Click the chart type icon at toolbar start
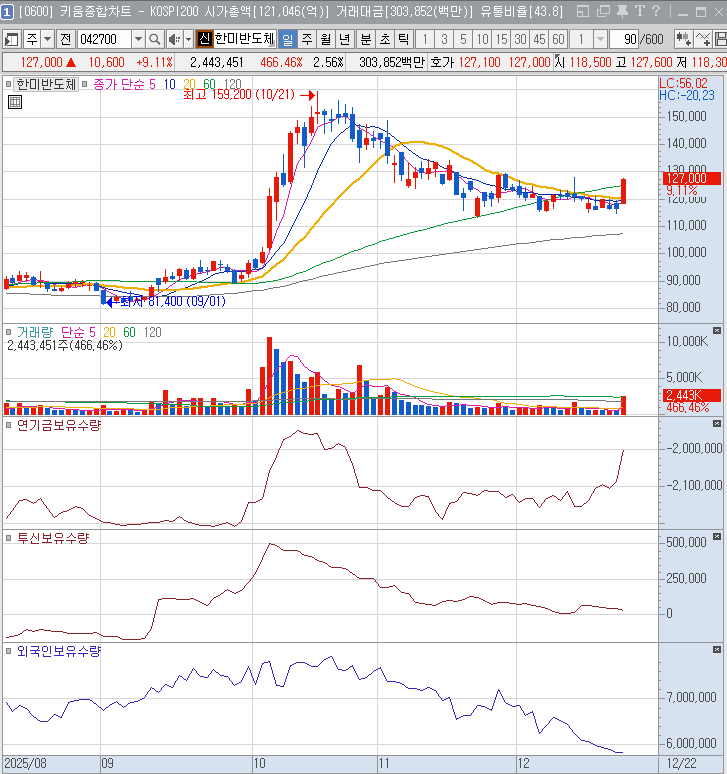727x774 pixels. tap(12, 39)
